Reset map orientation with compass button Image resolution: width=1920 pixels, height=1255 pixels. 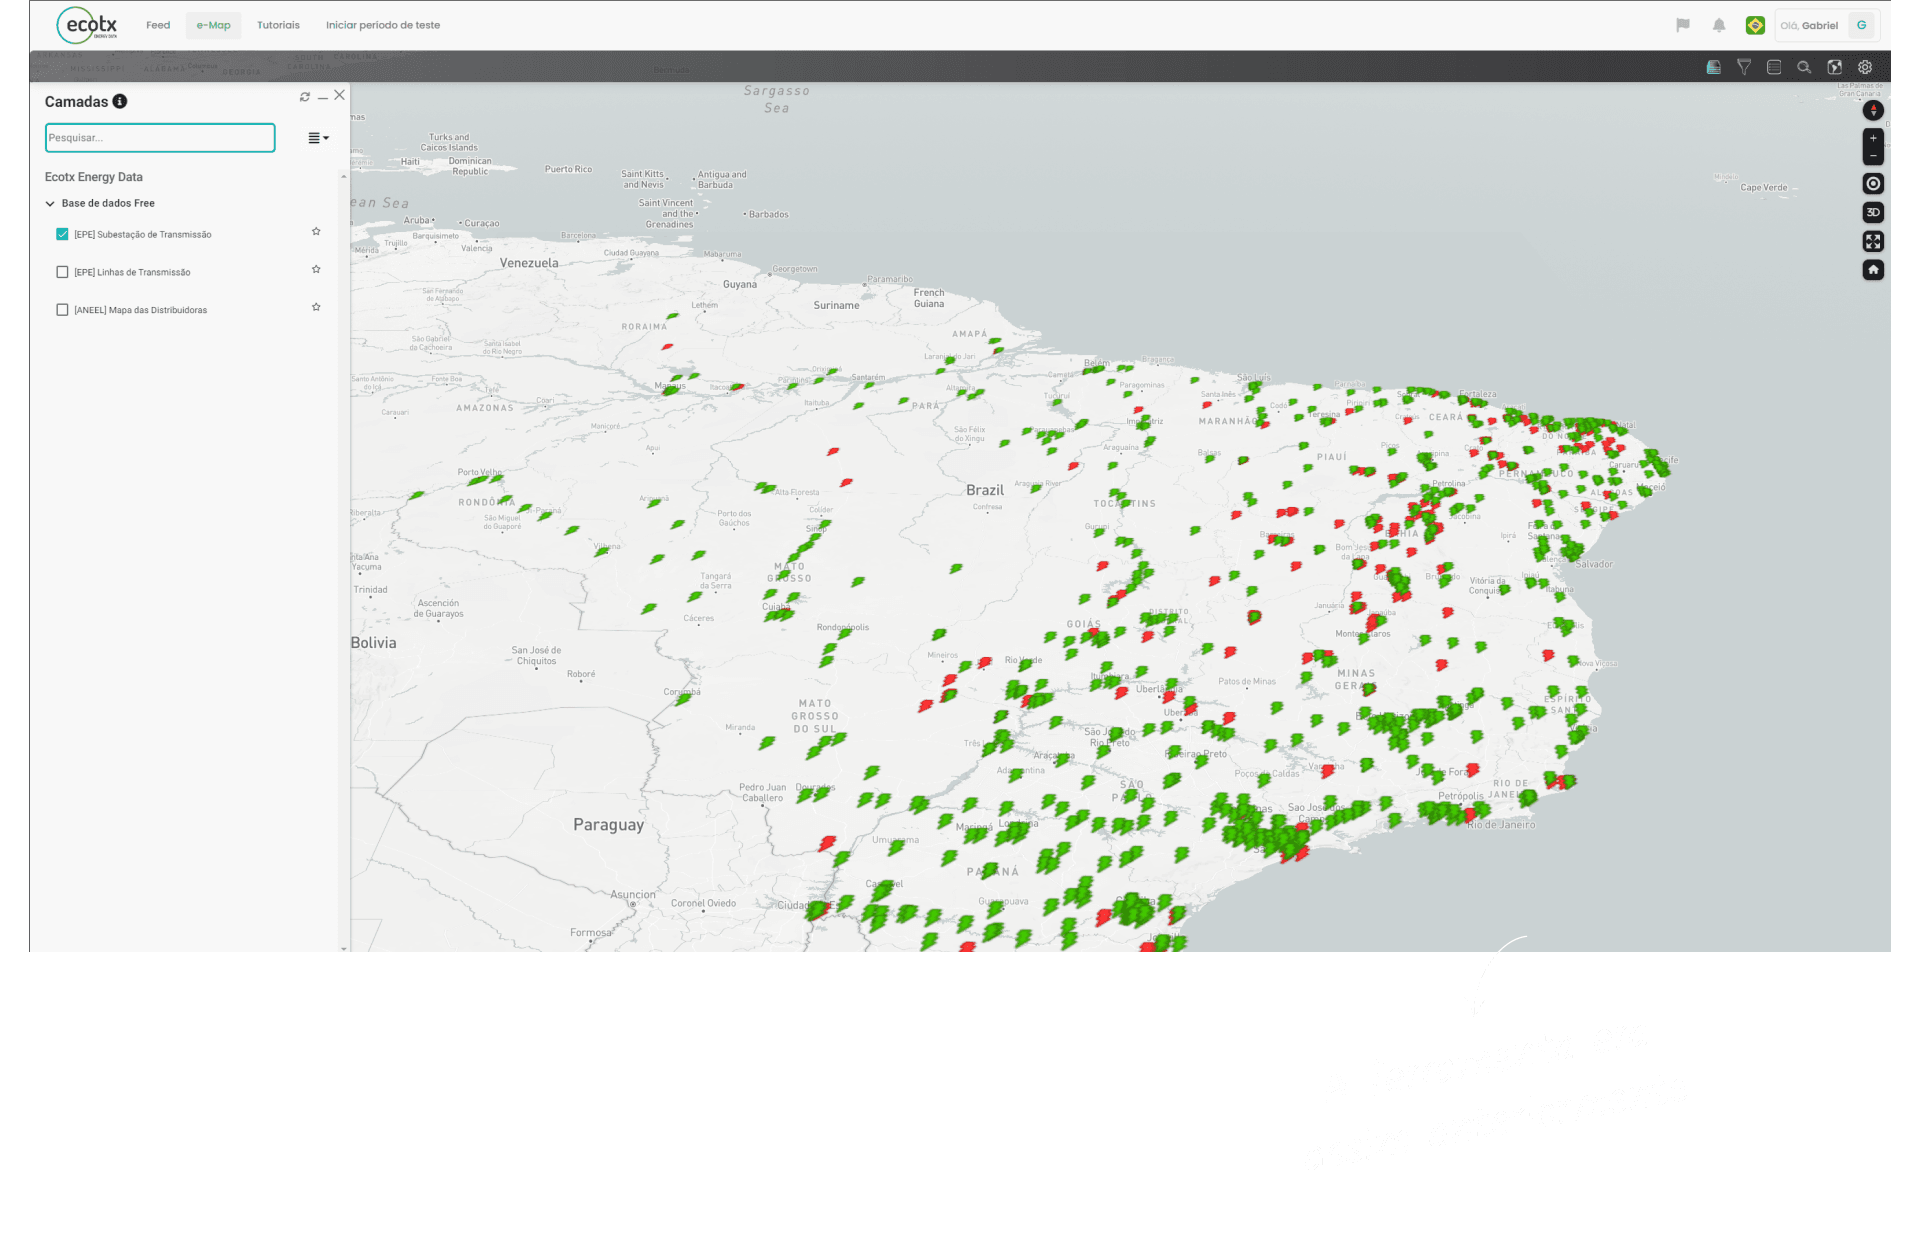[1873, 110]
